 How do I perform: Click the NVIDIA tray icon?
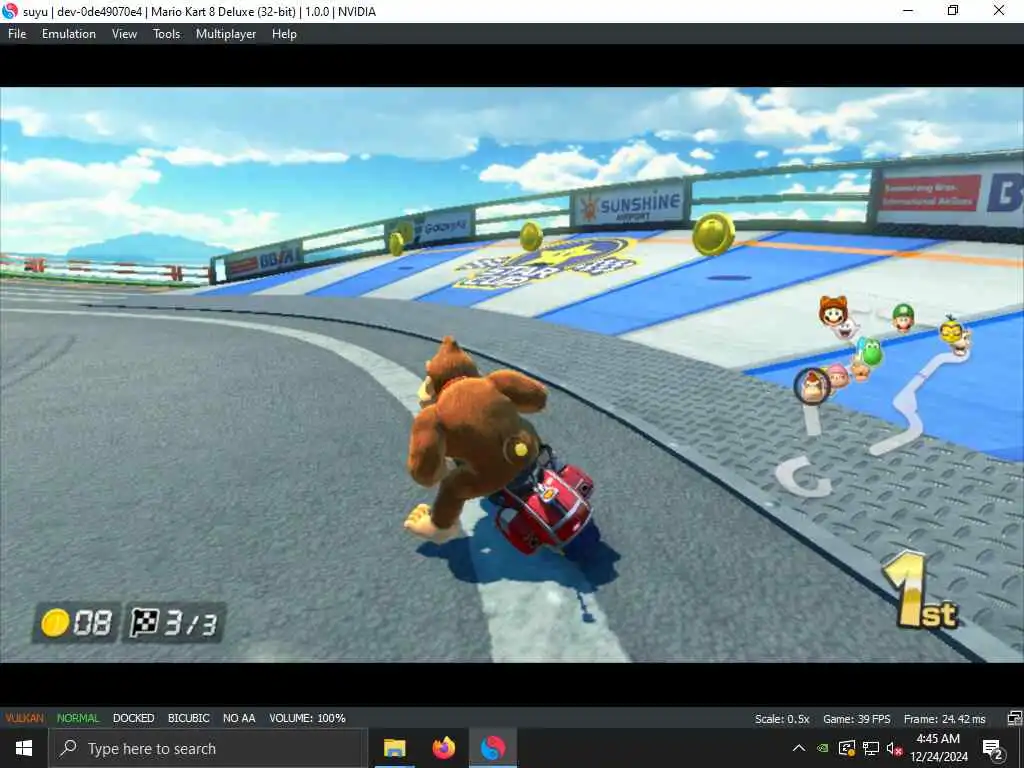[824, 748]
